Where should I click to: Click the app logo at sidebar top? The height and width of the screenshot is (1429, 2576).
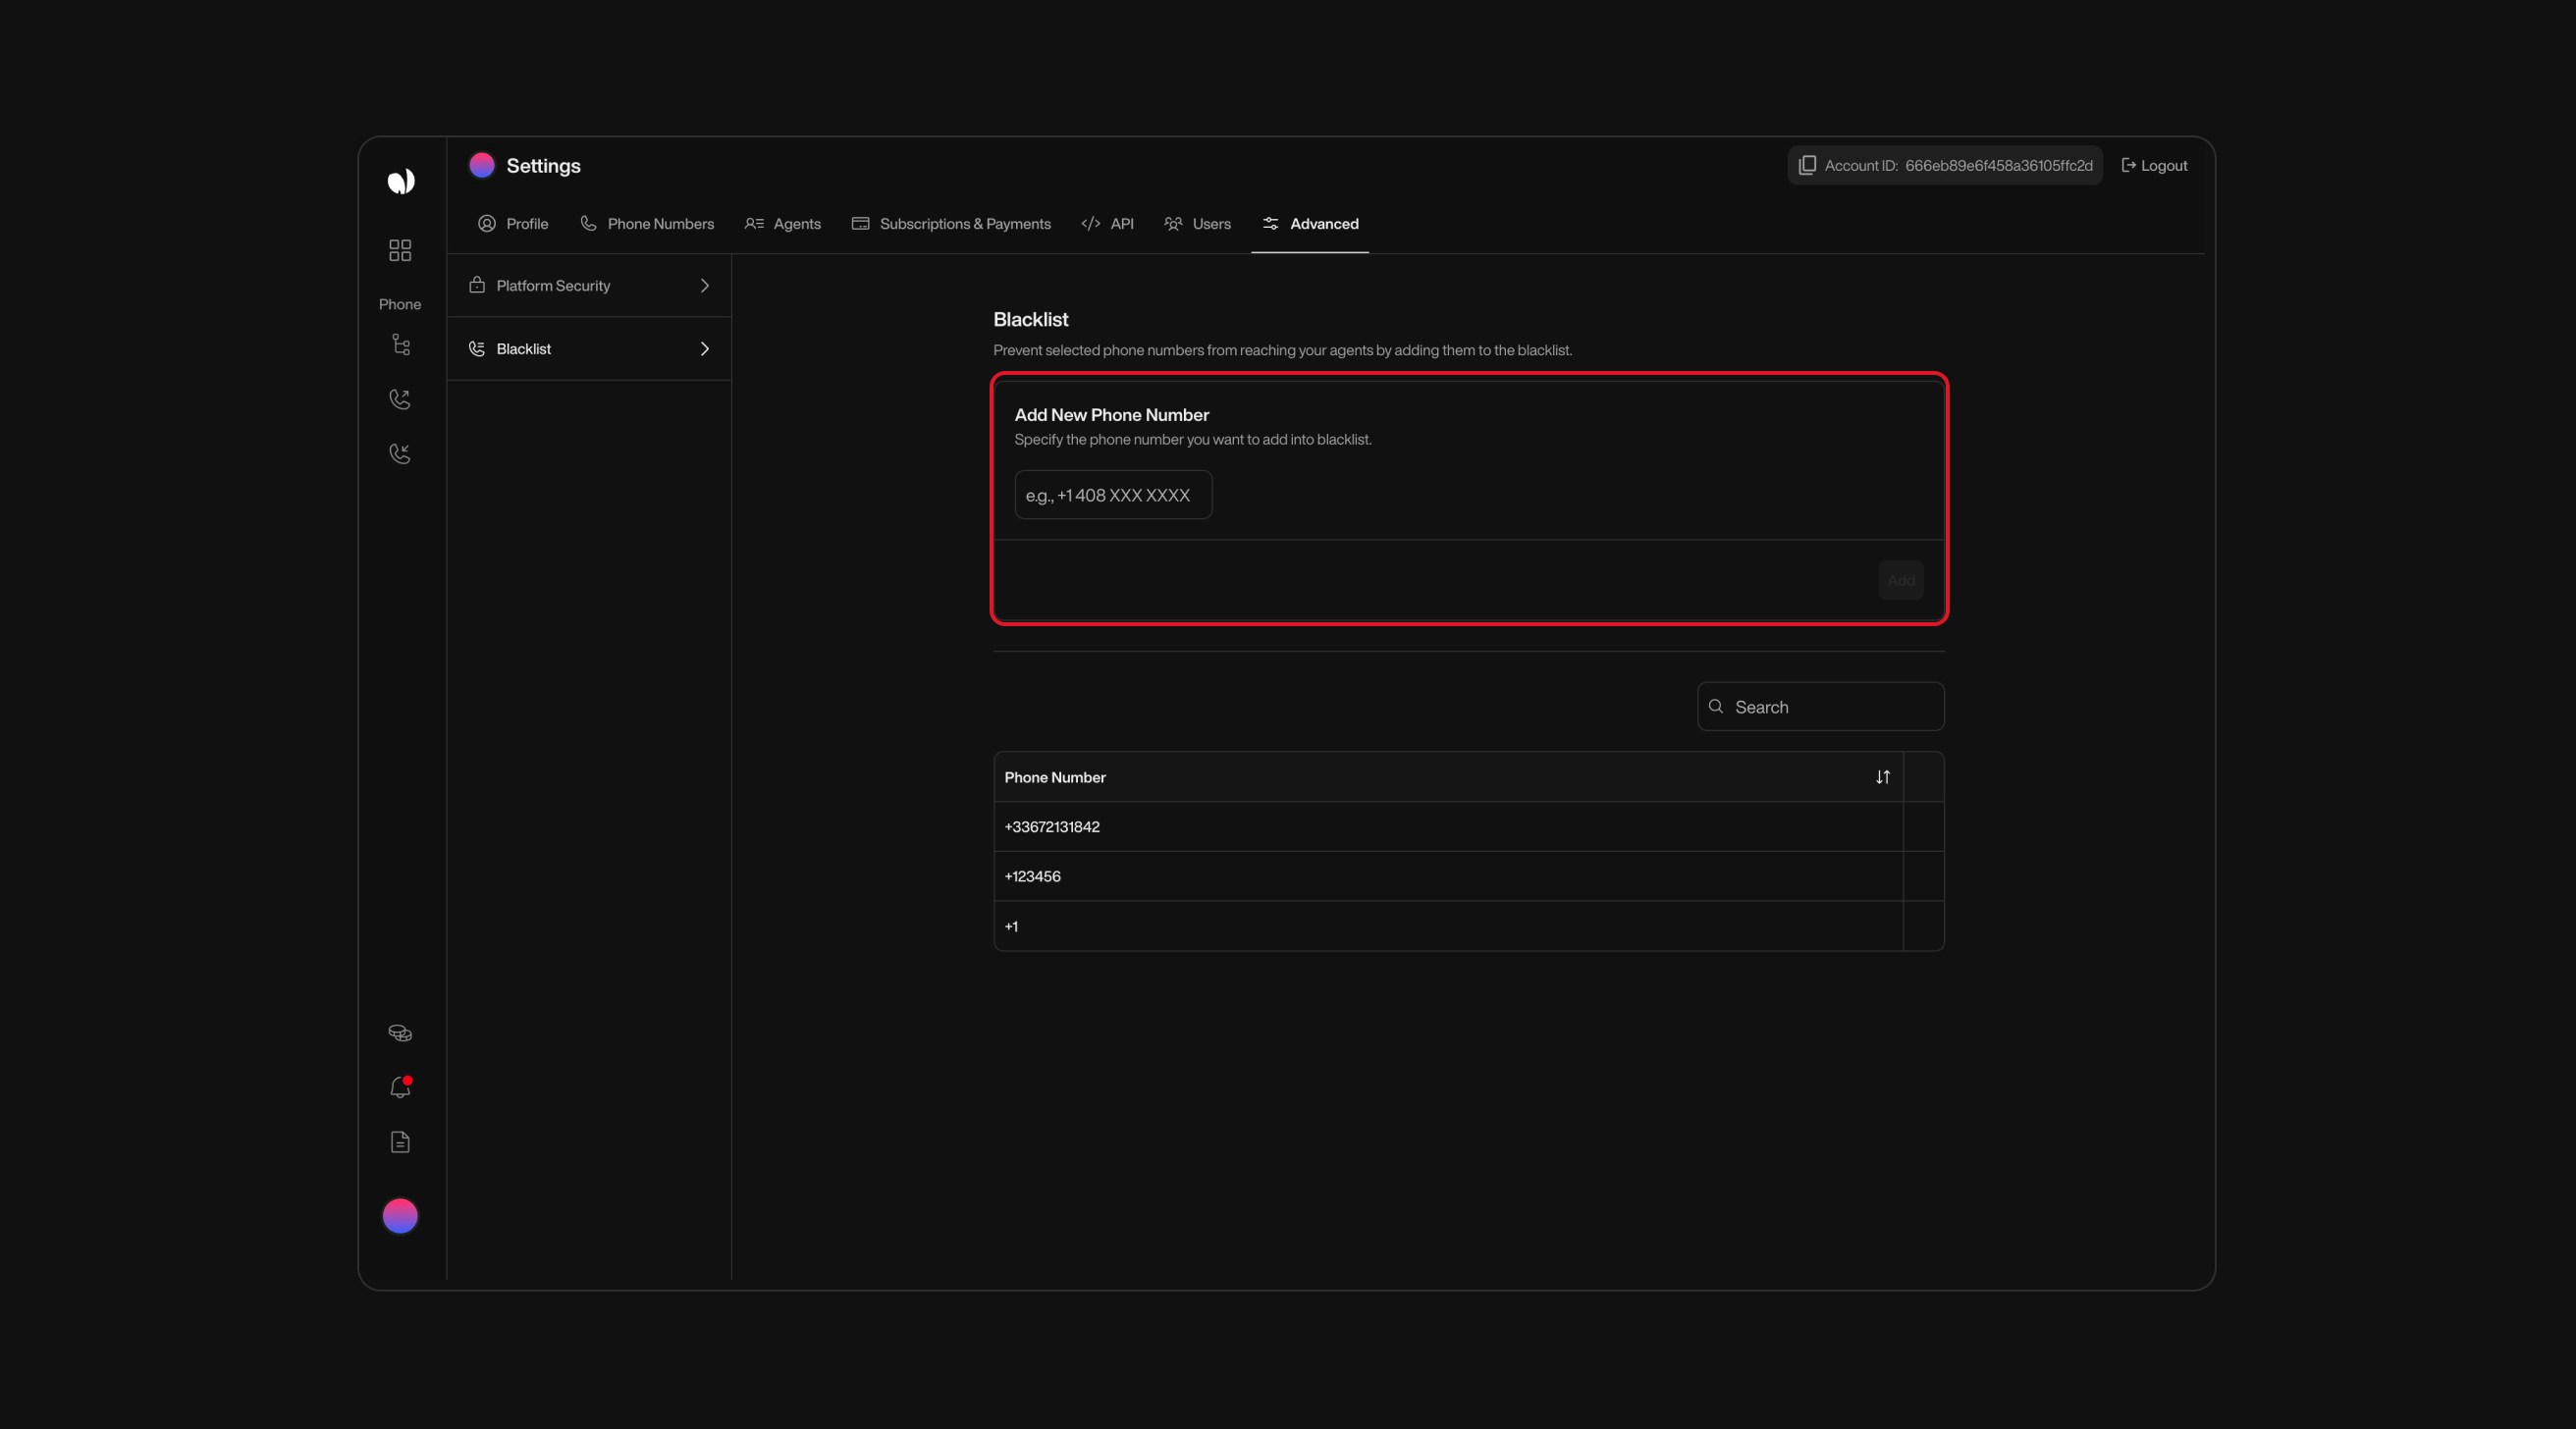tap(401, 181)
